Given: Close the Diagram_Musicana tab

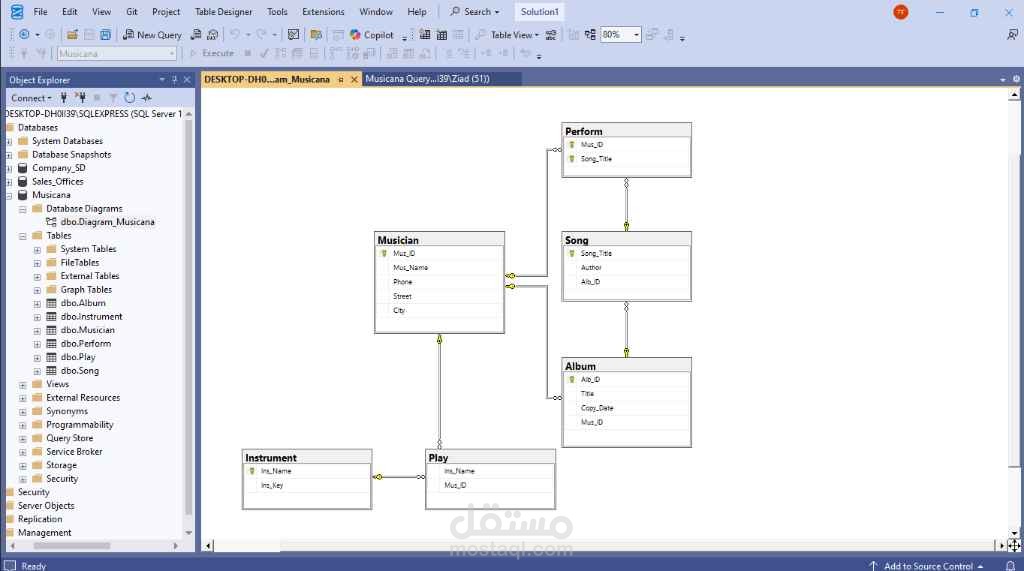Looking at the screenshot, I should point(354,79).
